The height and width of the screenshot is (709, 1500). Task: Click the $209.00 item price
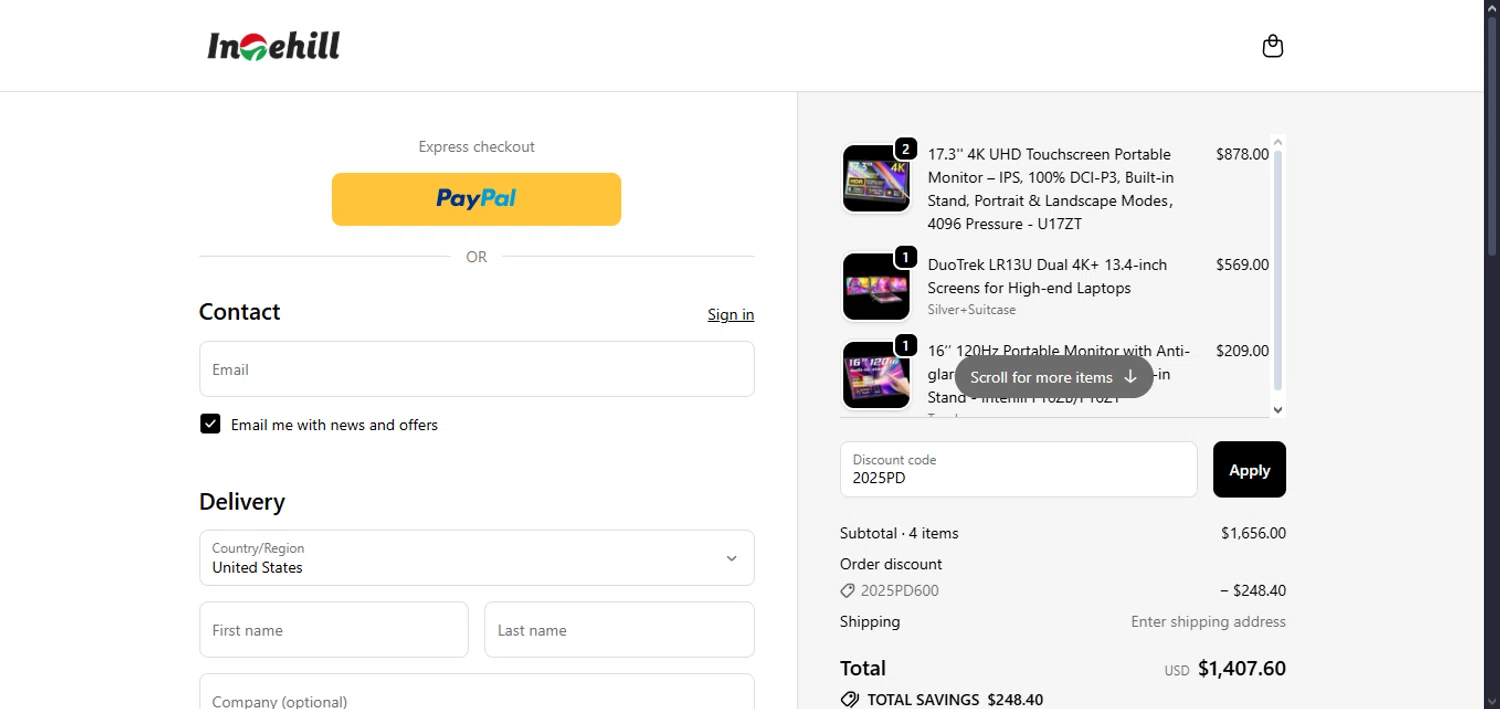click(x=1242, y=351)
